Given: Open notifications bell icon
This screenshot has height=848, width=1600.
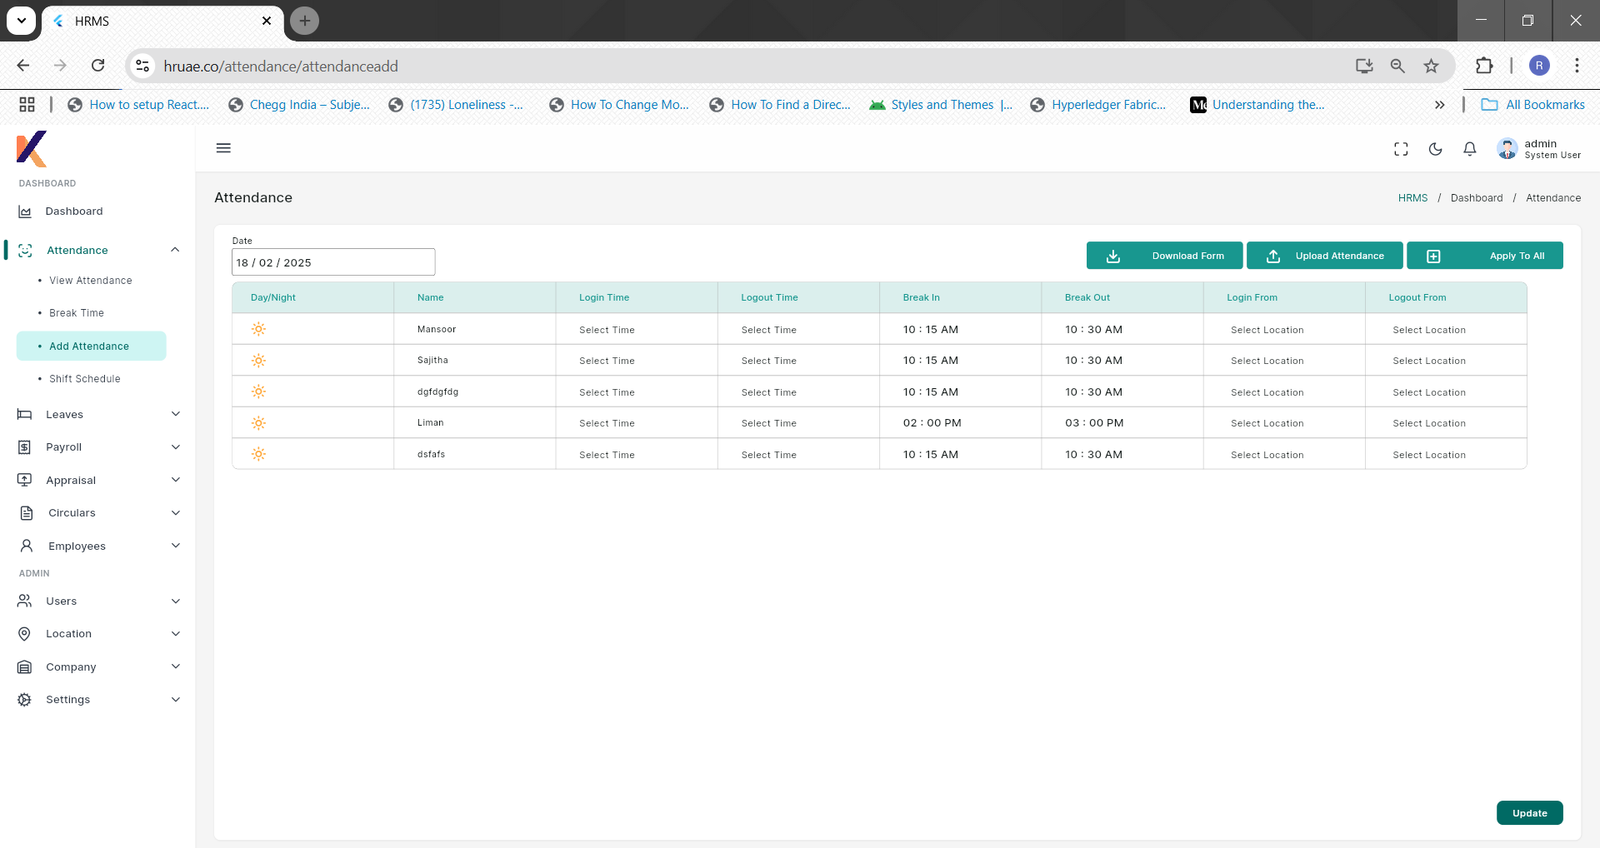Looking at the screenshot, I should [x=1469, y=149].
